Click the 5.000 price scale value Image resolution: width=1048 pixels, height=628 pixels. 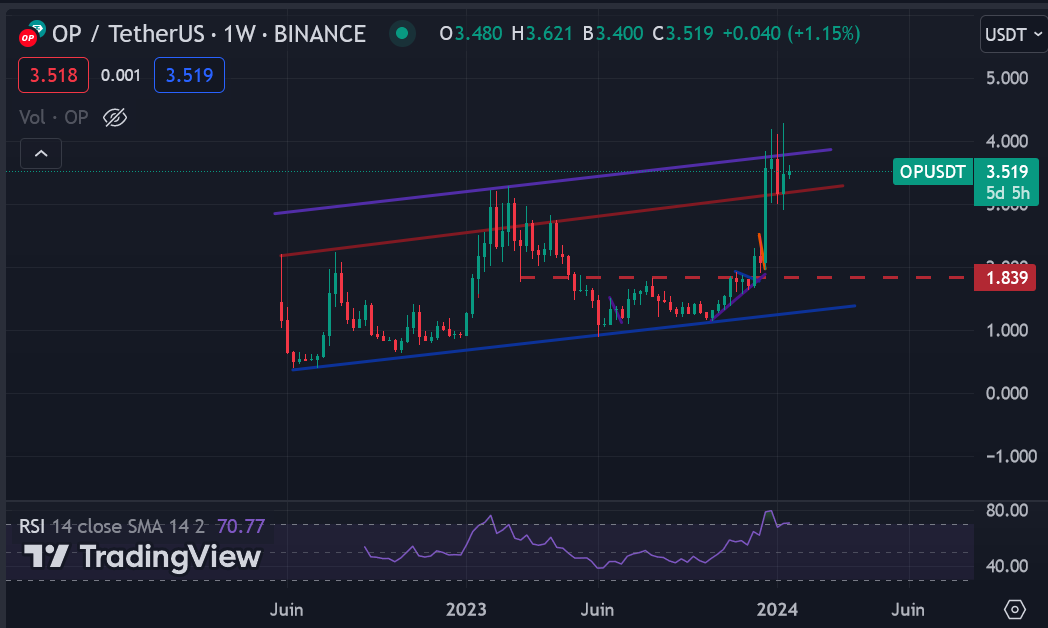click(x=1007, y=77)
